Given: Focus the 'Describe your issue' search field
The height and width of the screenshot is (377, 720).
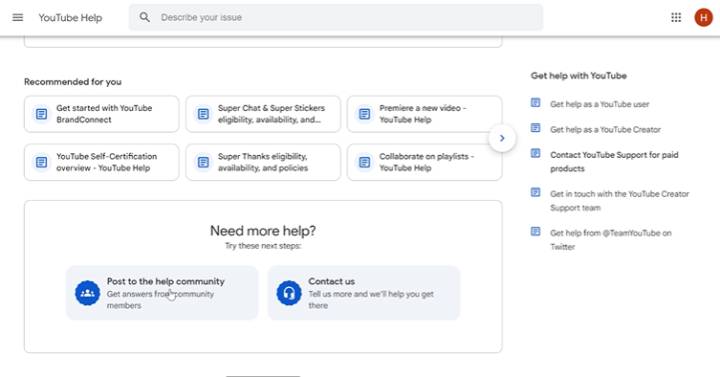Looking at the screenshot, I should point(336,17).
